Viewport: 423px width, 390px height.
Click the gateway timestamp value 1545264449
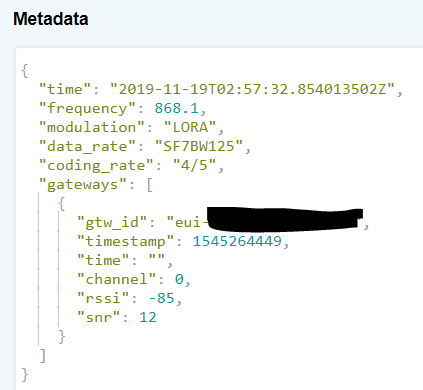[237, 241]
